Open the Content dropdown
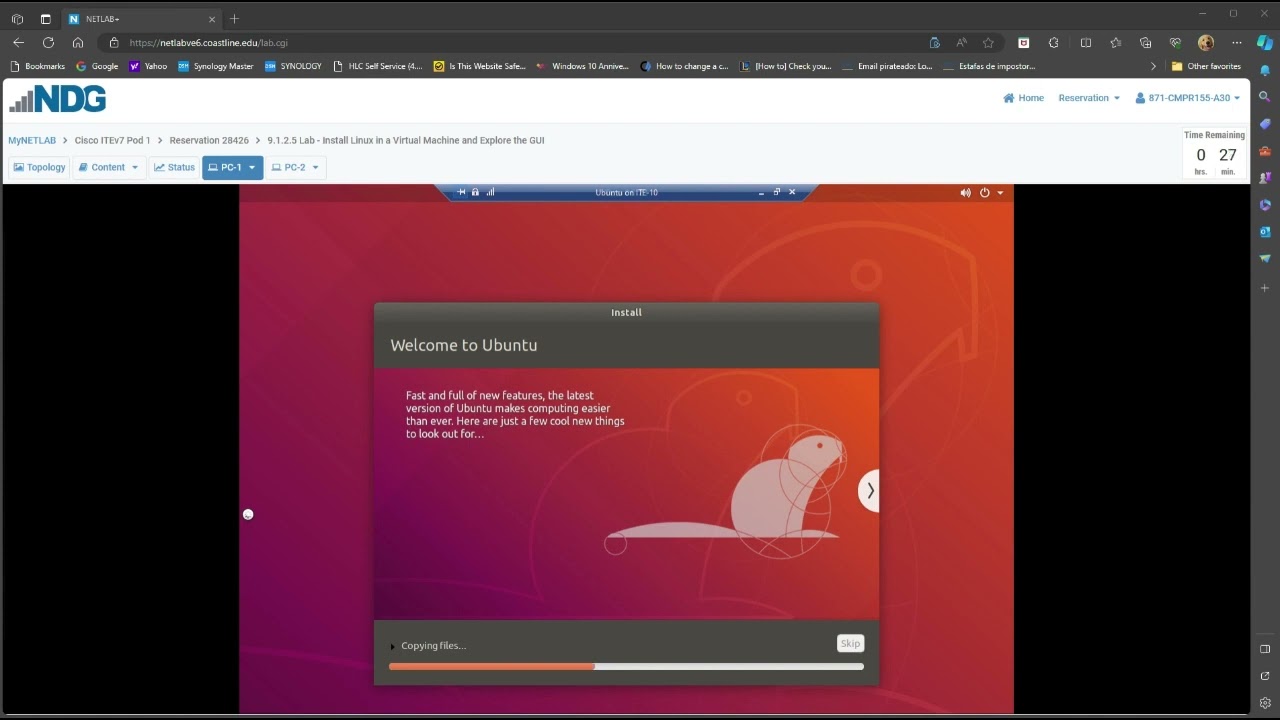 (109, 167)
